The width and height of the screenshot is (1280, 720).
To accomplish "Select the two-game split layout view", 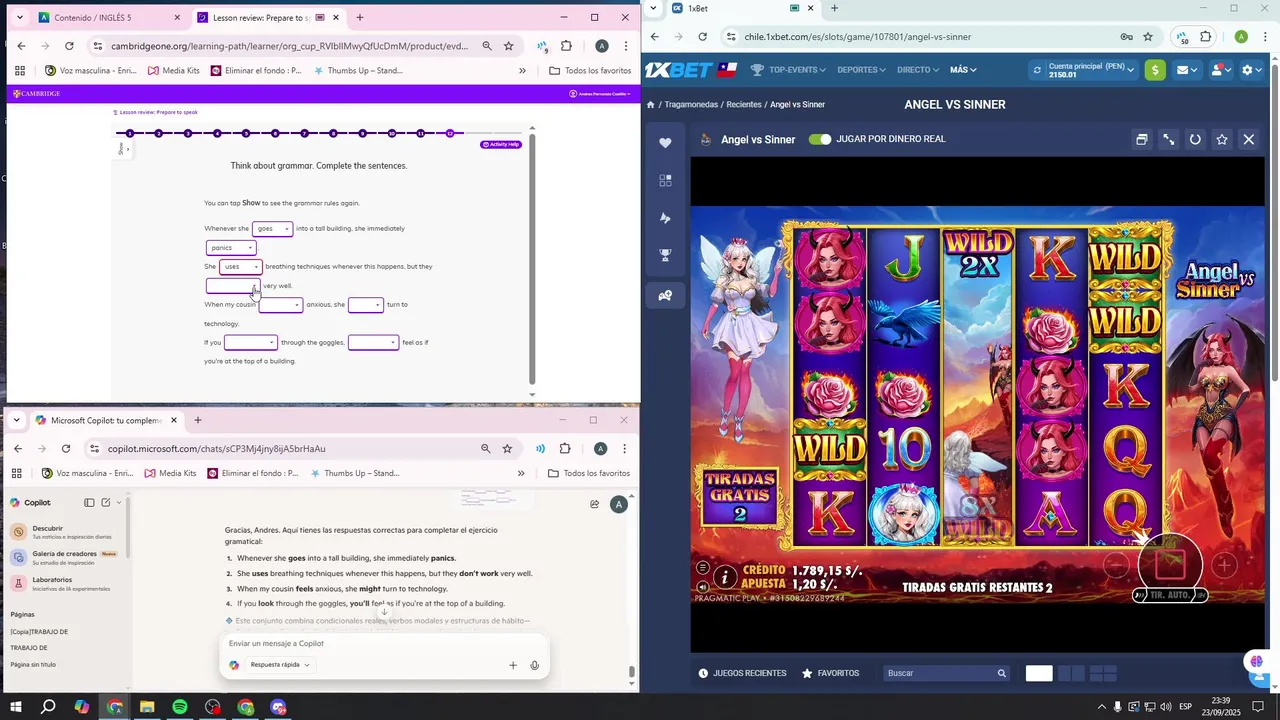I will click(1071, 673).
